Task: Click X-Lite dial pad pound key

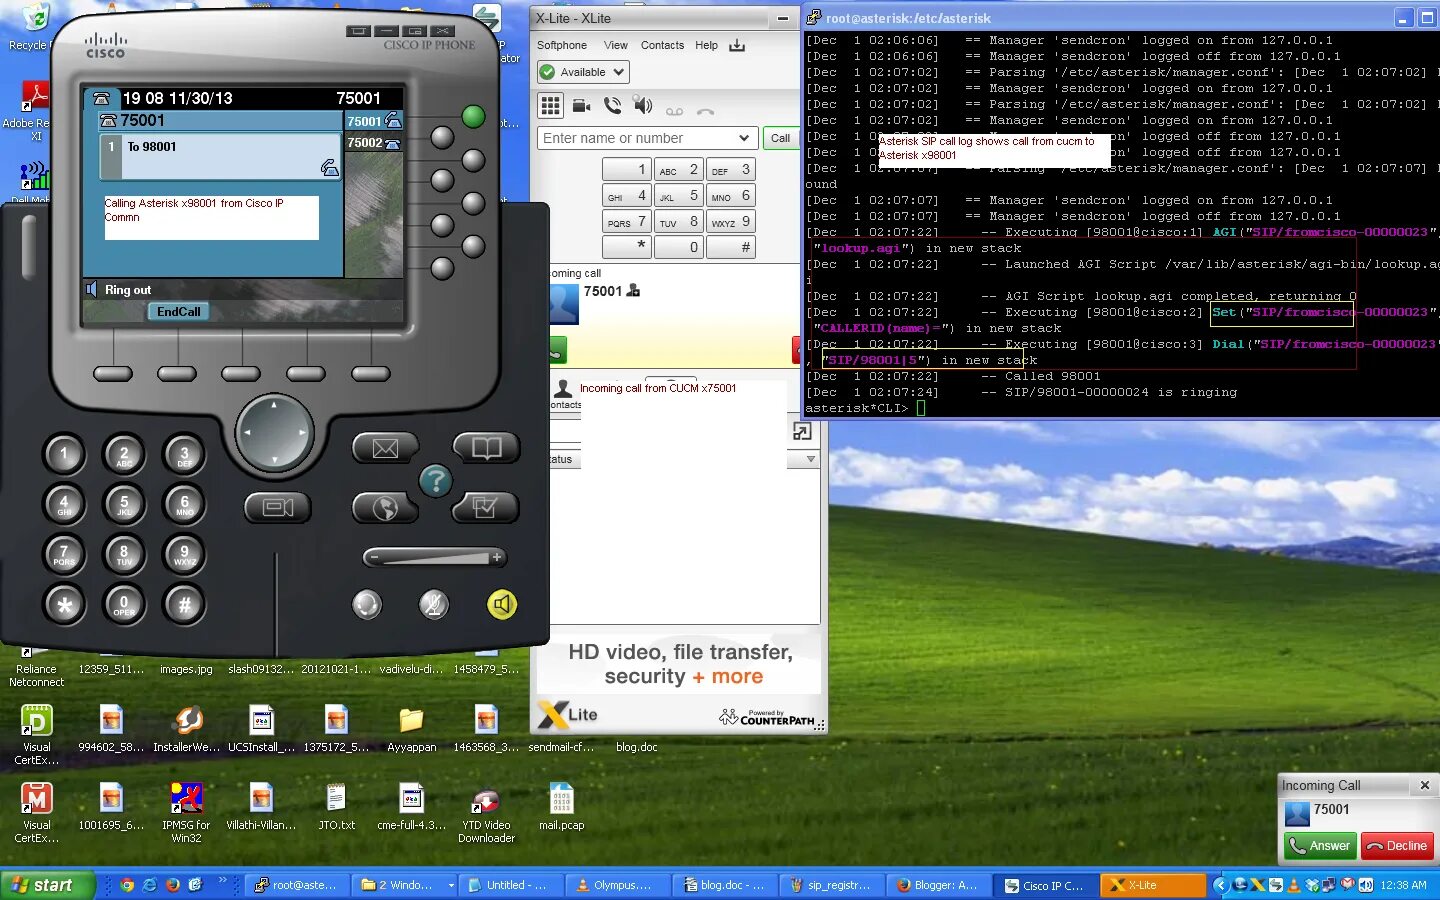Action: (731, 248)
